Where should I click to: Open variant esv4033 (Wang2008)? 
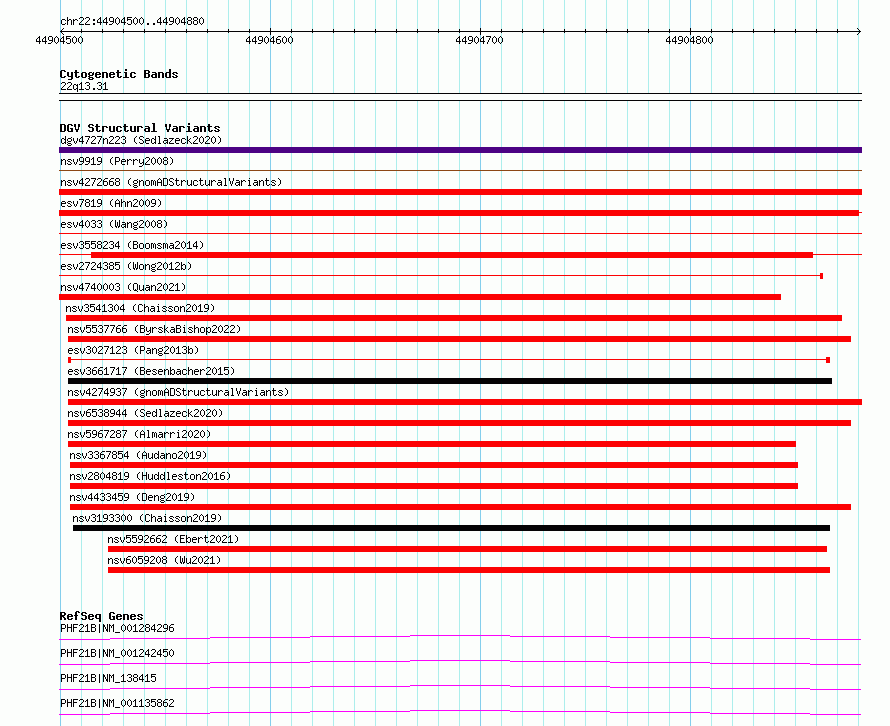coord(114,224)
